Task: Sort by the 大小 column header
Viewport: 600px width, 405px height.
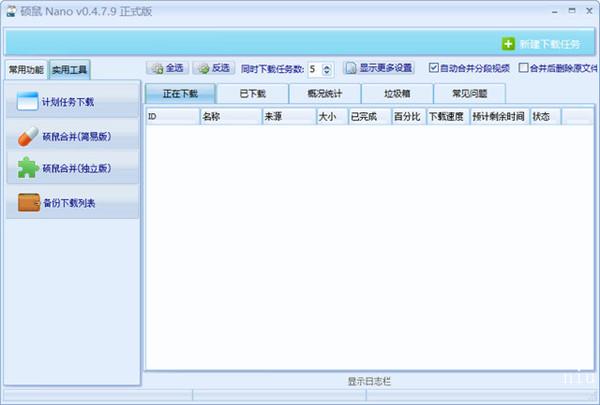Action: point(332,116)
